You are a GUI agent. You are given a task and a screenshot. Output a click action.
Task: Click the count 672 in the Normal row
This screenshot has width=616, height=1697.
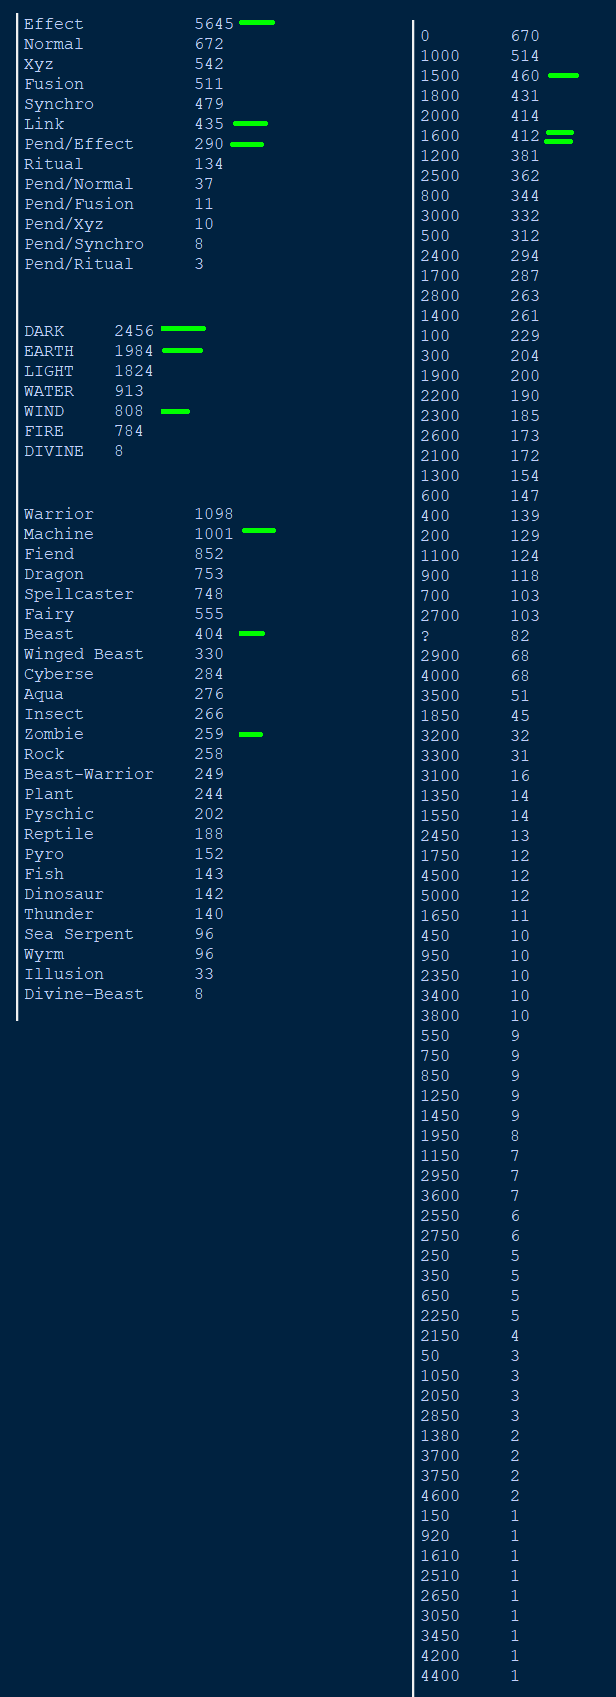pos(209,44)
